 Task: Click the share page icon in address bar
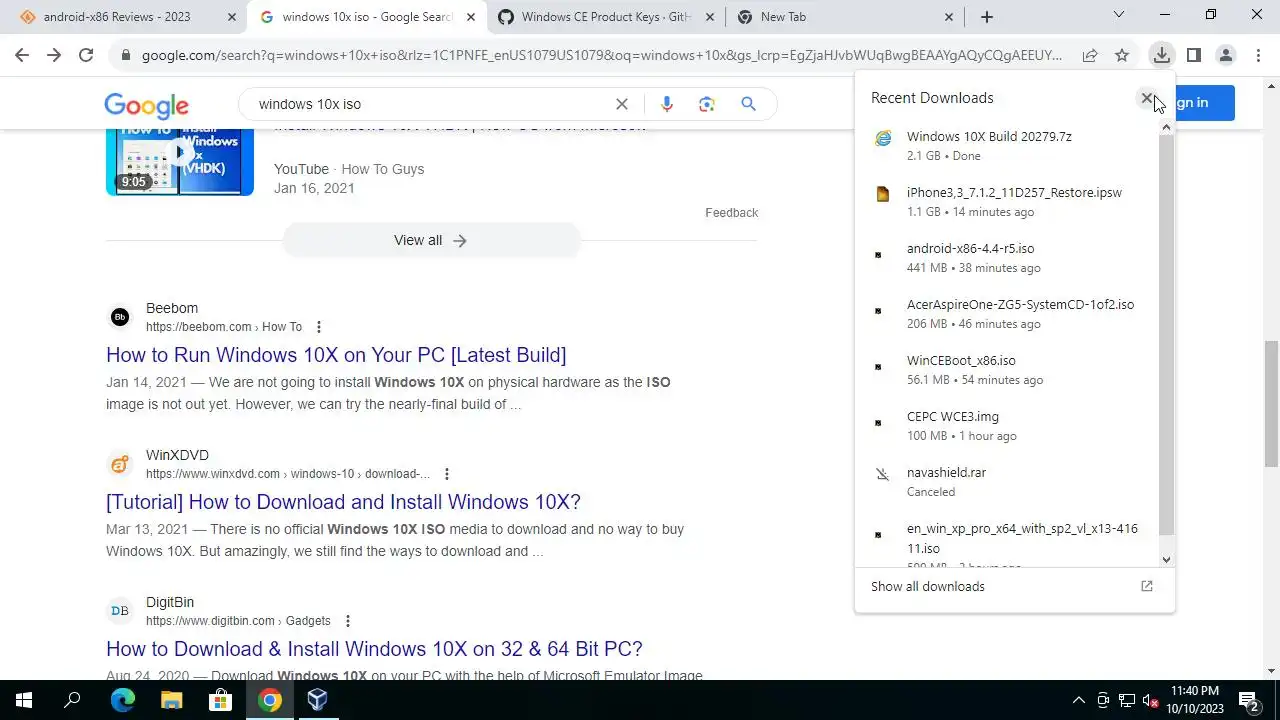pos(1090,56)
